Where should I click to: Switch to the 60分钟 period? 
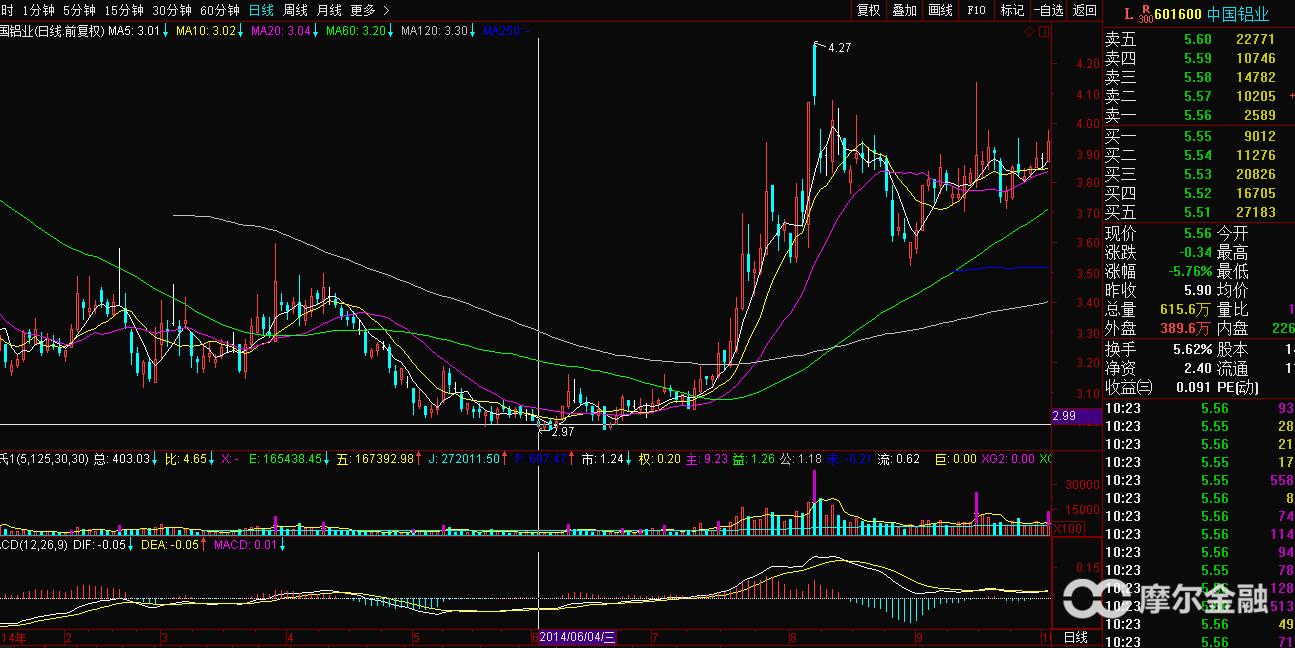[x=220, y=10]
